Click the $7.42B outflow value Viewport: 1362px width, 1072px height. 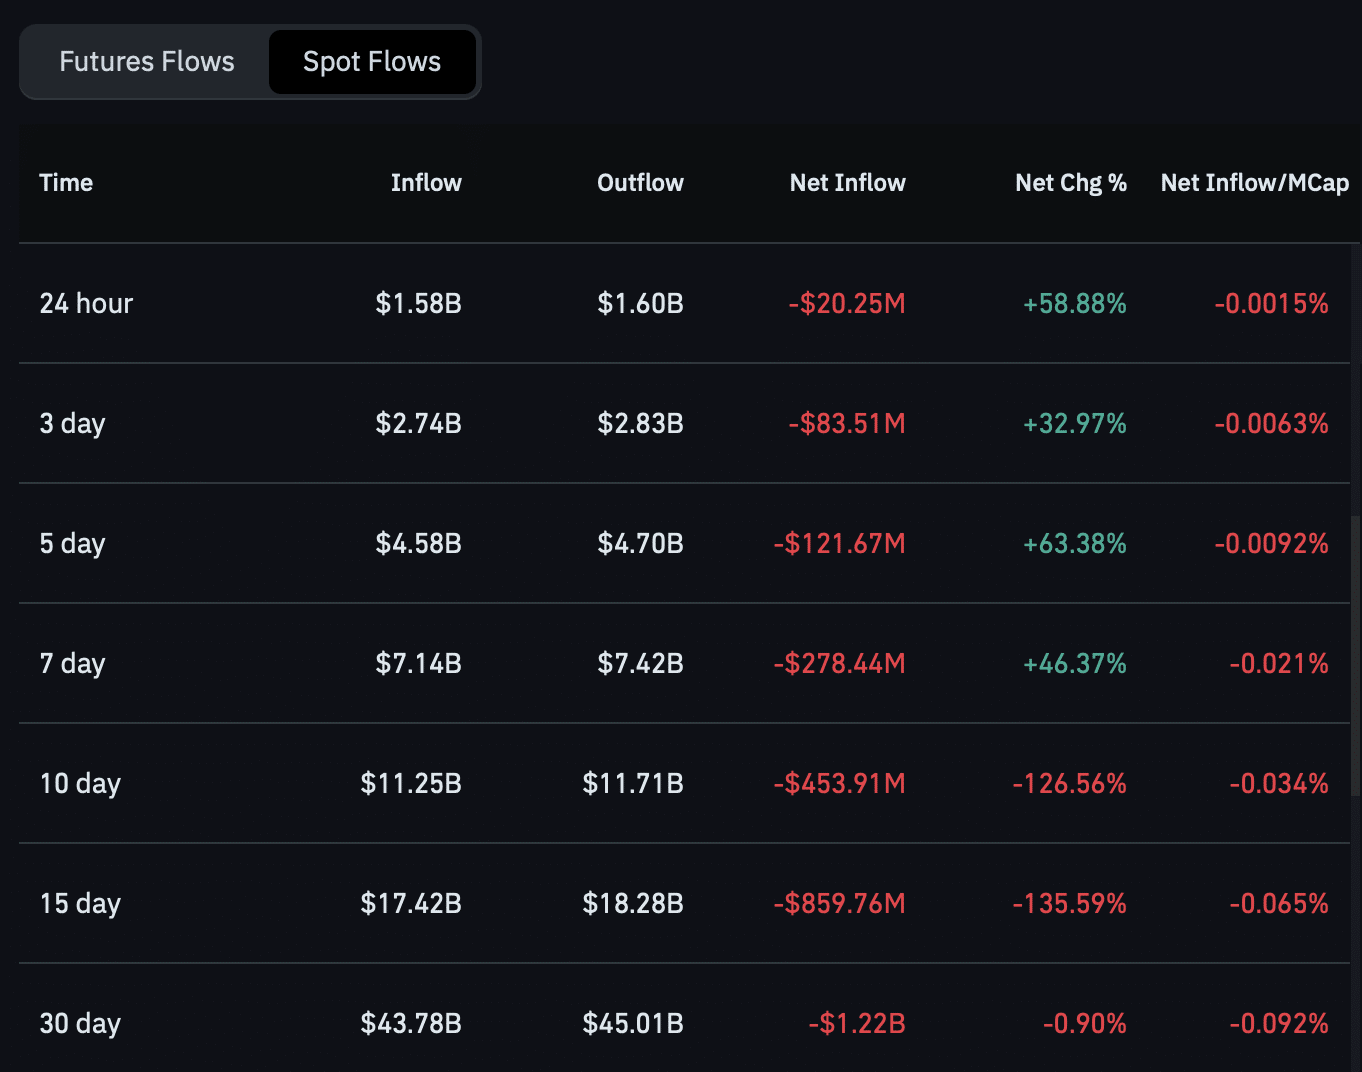[640, 663]
